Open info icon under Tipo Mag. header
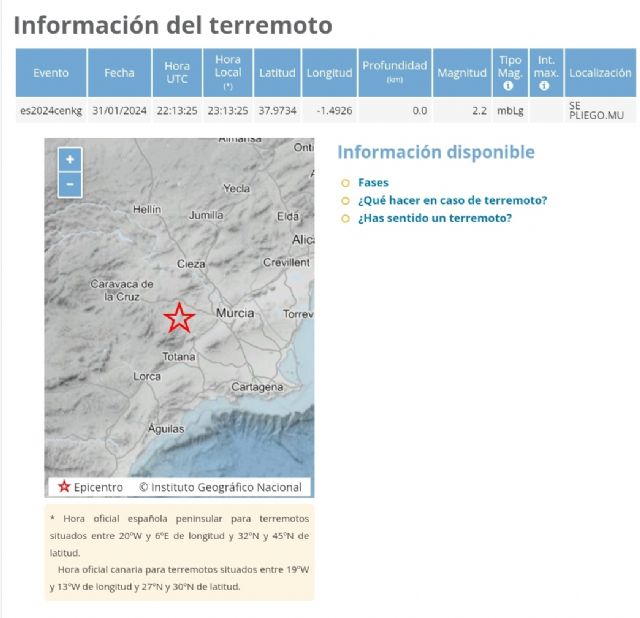The image size is (640, 618). pyautogui.click(x=509, y=86)
